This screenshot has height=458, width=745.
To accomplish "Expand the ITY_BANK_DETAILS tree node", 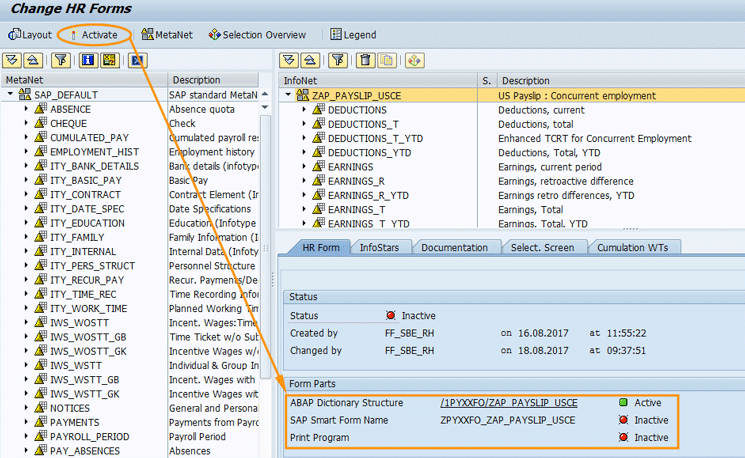I will (27, 166).
